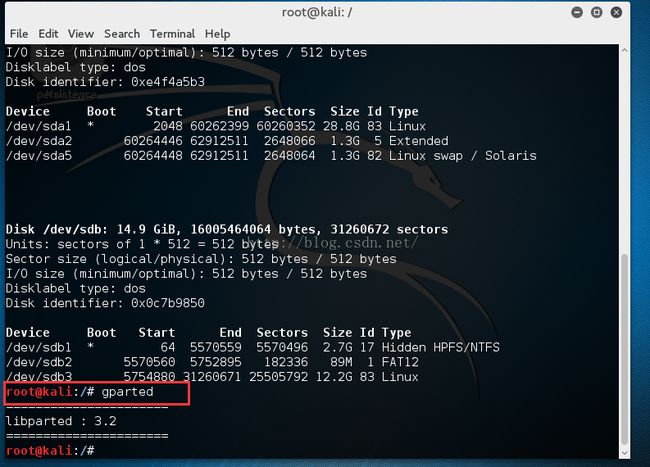Click the 'gparted' command text
Screen dimensions: 650x467
point(127,392)
